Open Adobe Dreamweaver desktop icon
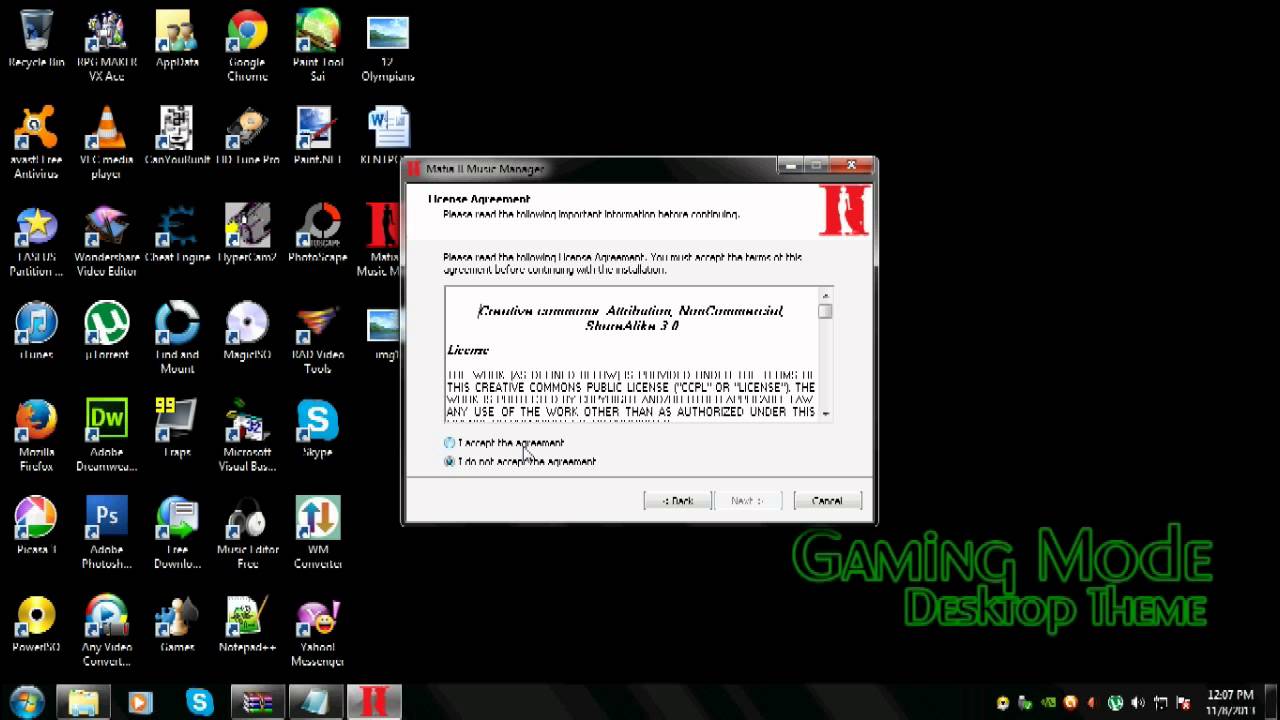Image resolution: width=1280 pixels, height=720 pixels. [x=107, y=436]
